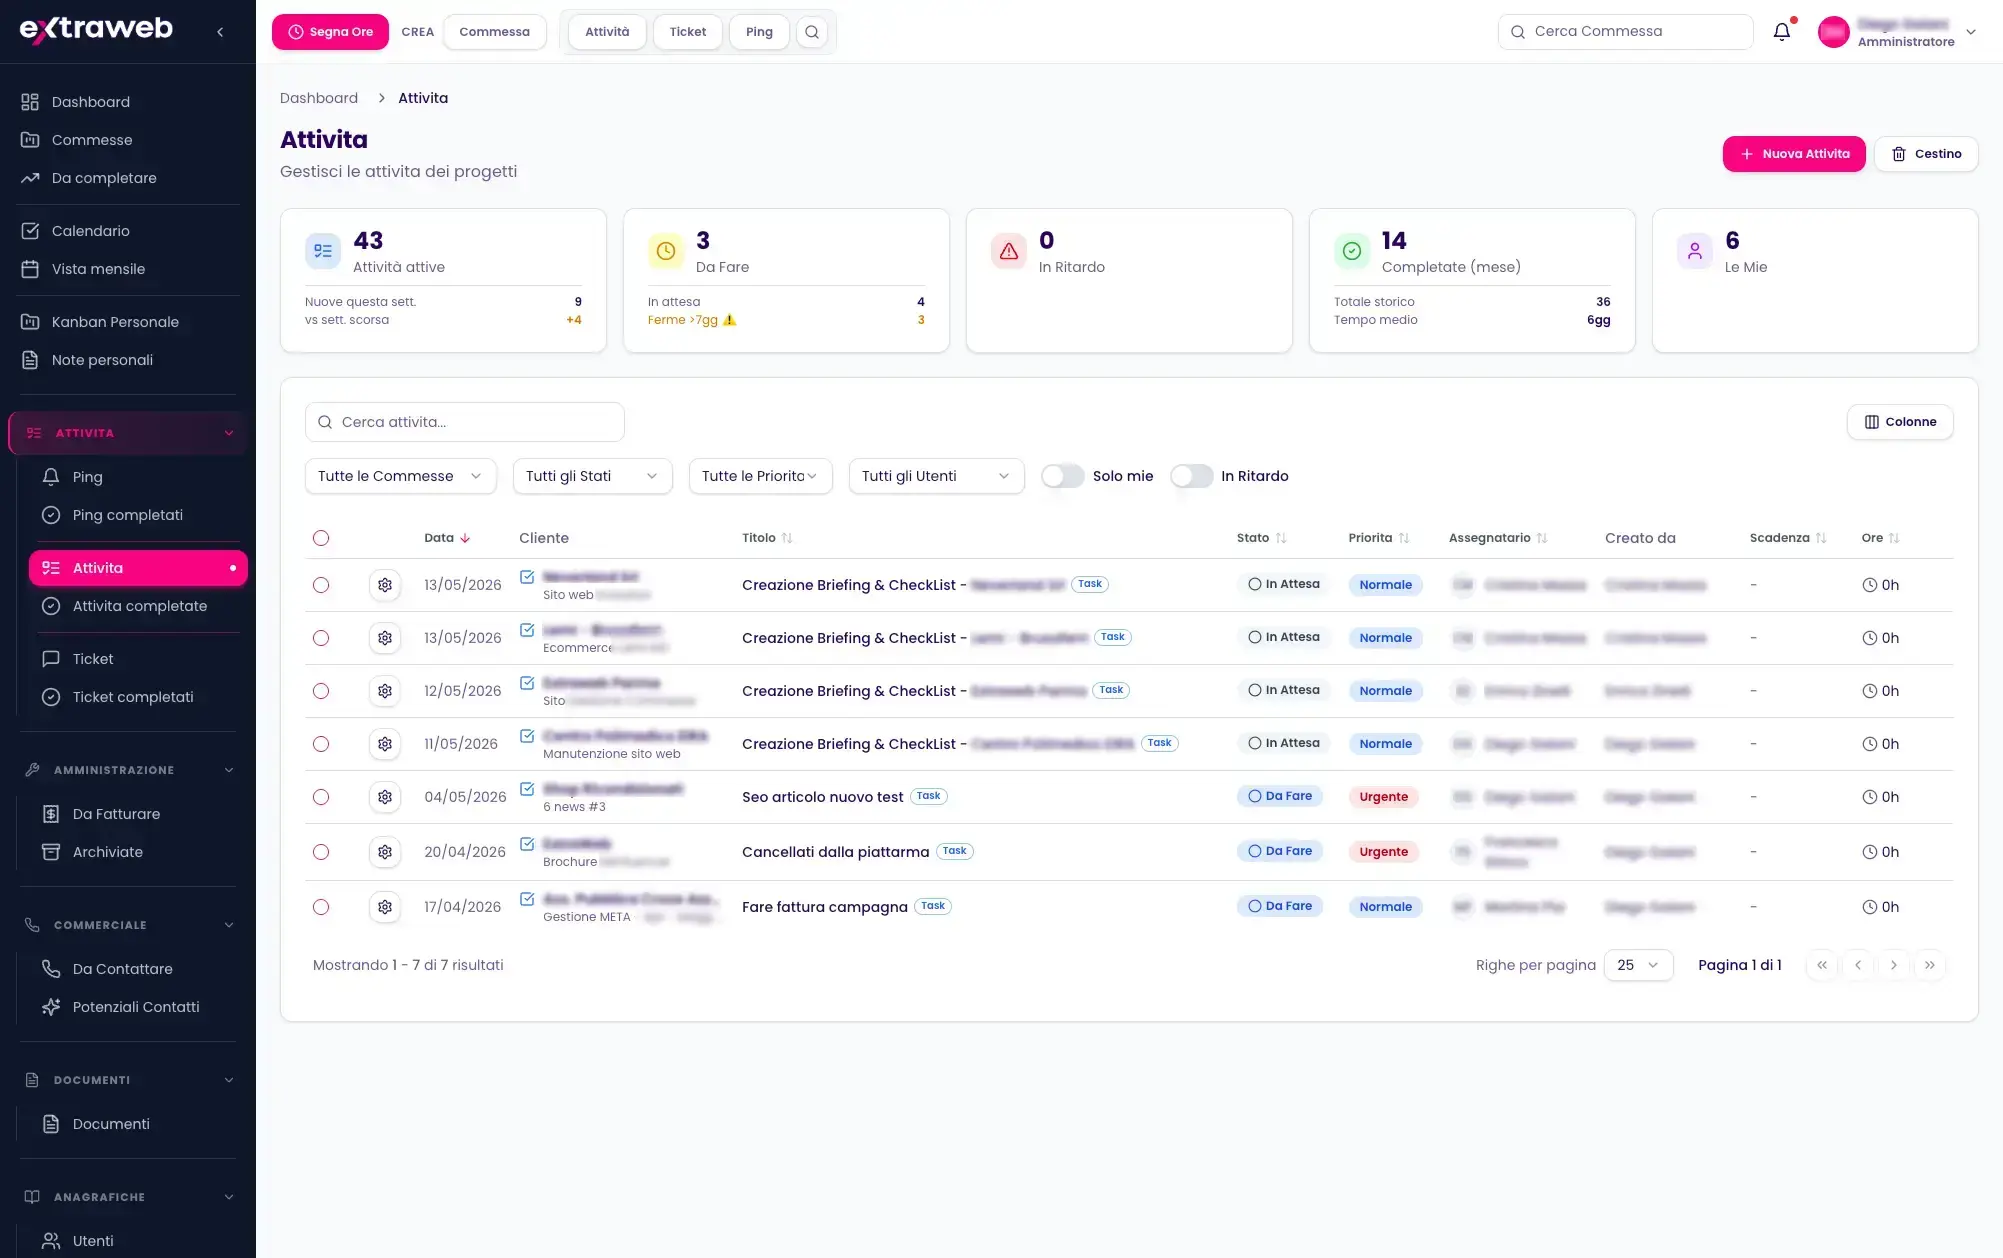Open the Cestino trash button
The image size is (2003, 1258).
click(x=1926, y=154)
